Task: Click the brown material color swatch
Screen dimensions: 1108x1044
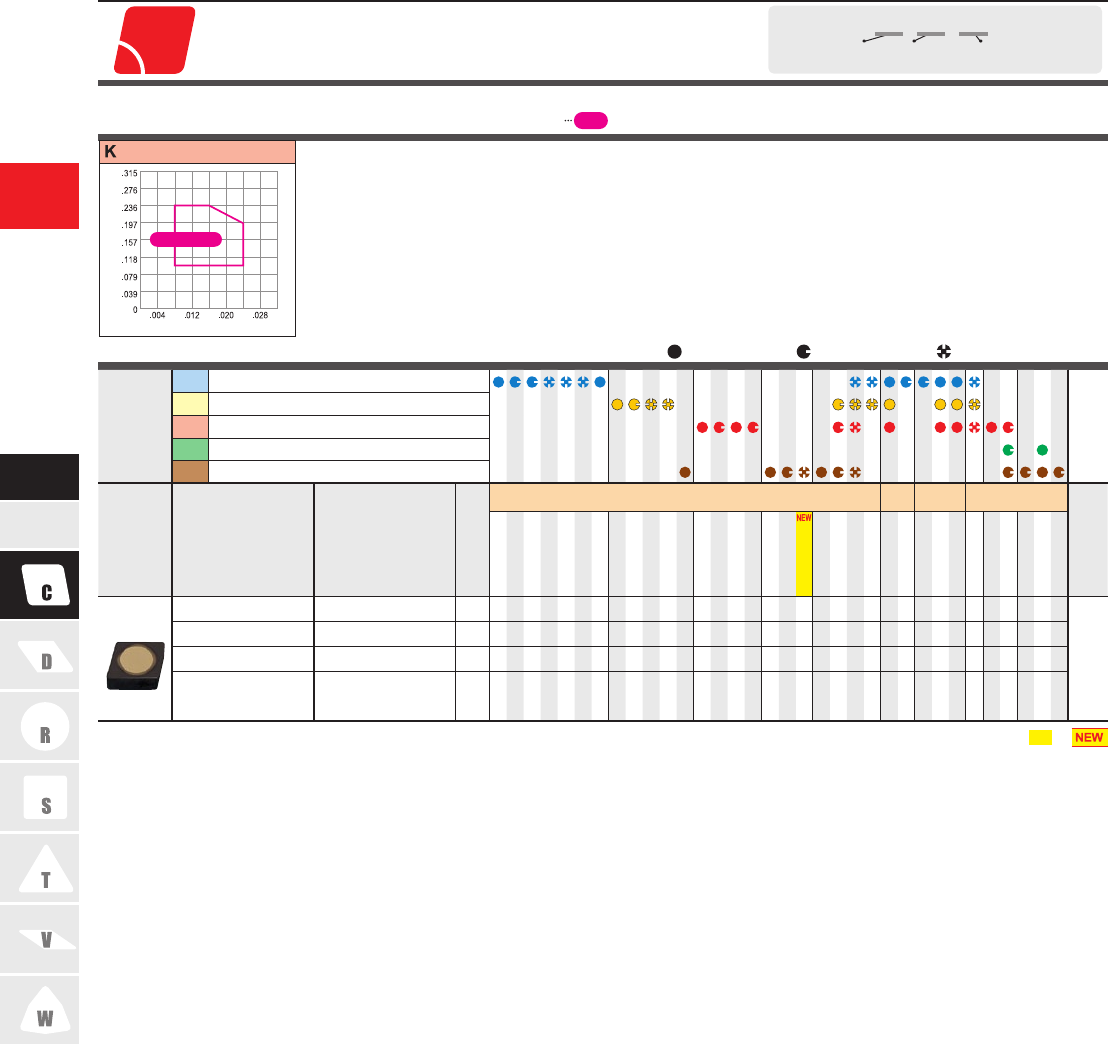Action: 190,471
